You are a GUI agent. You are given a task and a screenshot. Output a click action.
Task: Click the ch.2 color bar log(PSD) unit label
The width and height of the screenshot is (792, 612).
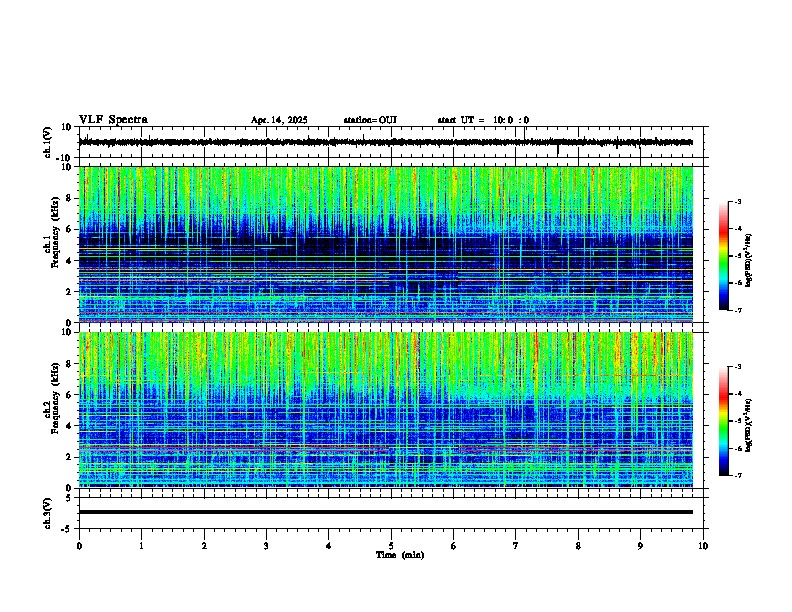[x=749, y=426]
